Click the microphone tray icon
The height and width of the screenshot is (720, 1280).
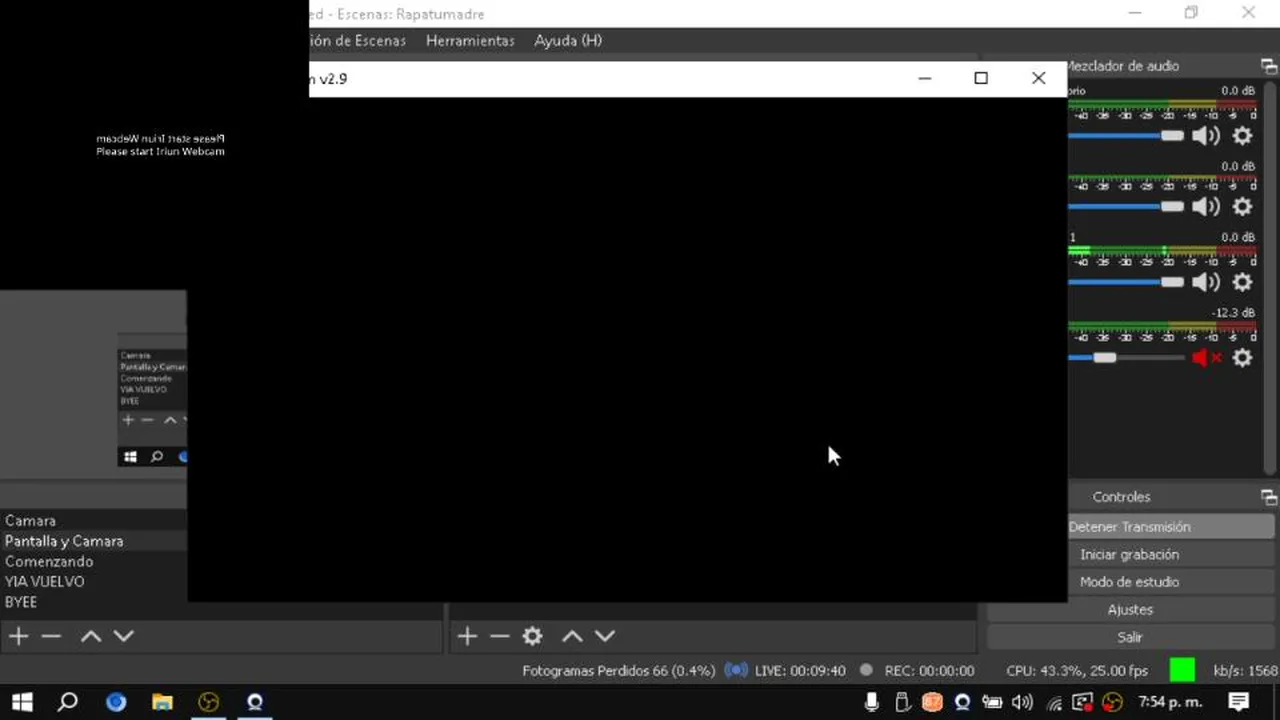point(872,702)
